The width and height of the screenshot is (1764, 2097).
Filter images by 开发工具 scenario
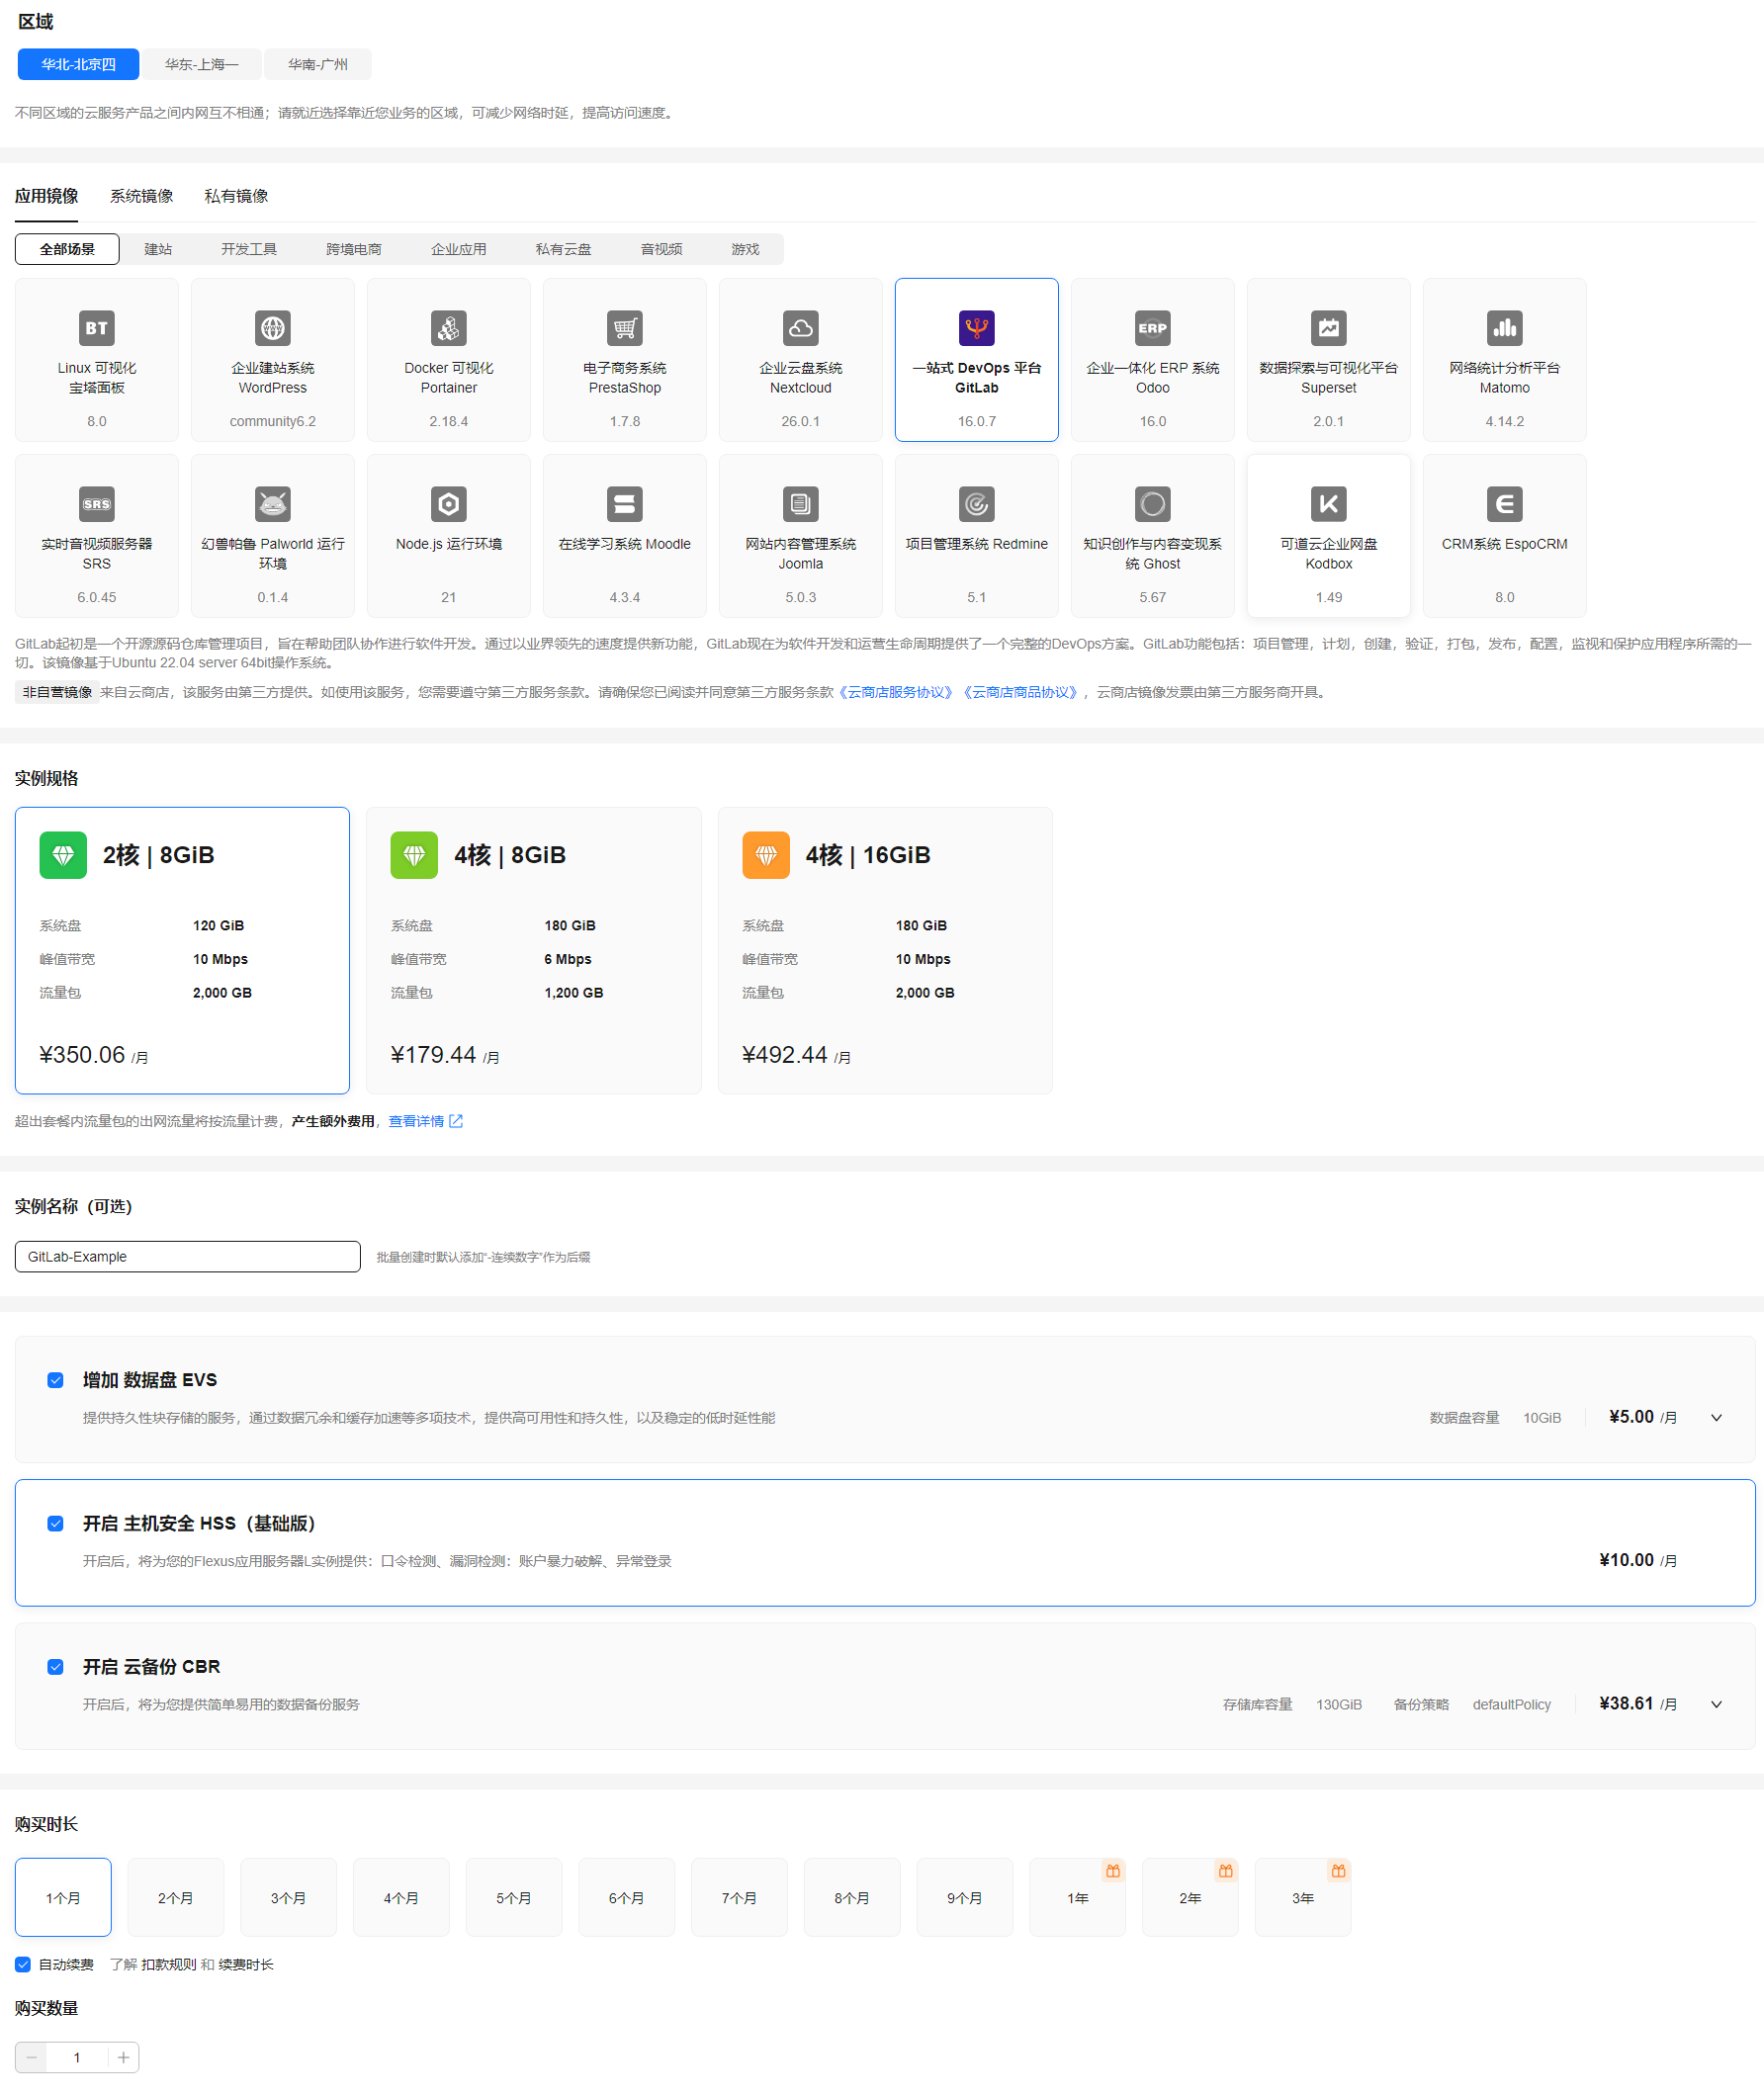[x=249, y=249]
